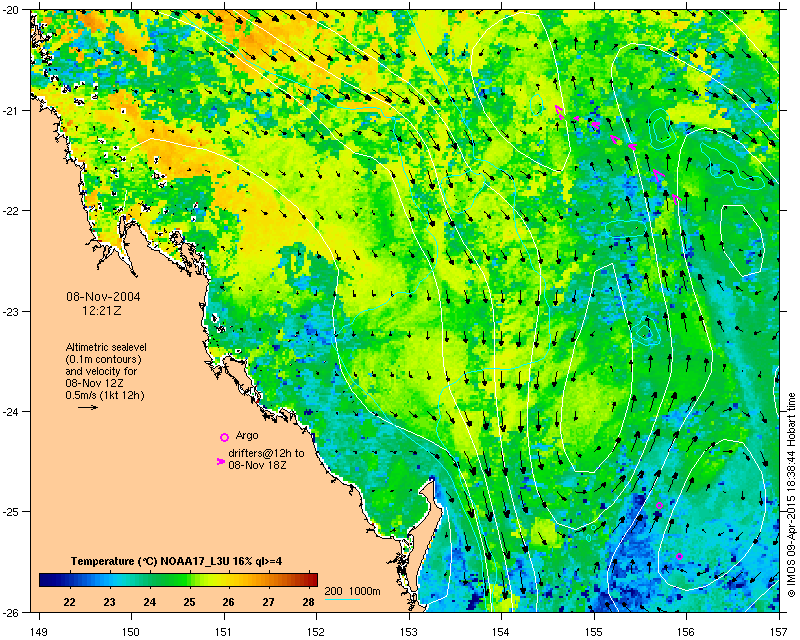This screenshot has width=800, height=640.
Task: Select the Argo float marker near 25°S
Action: point(659,506)
